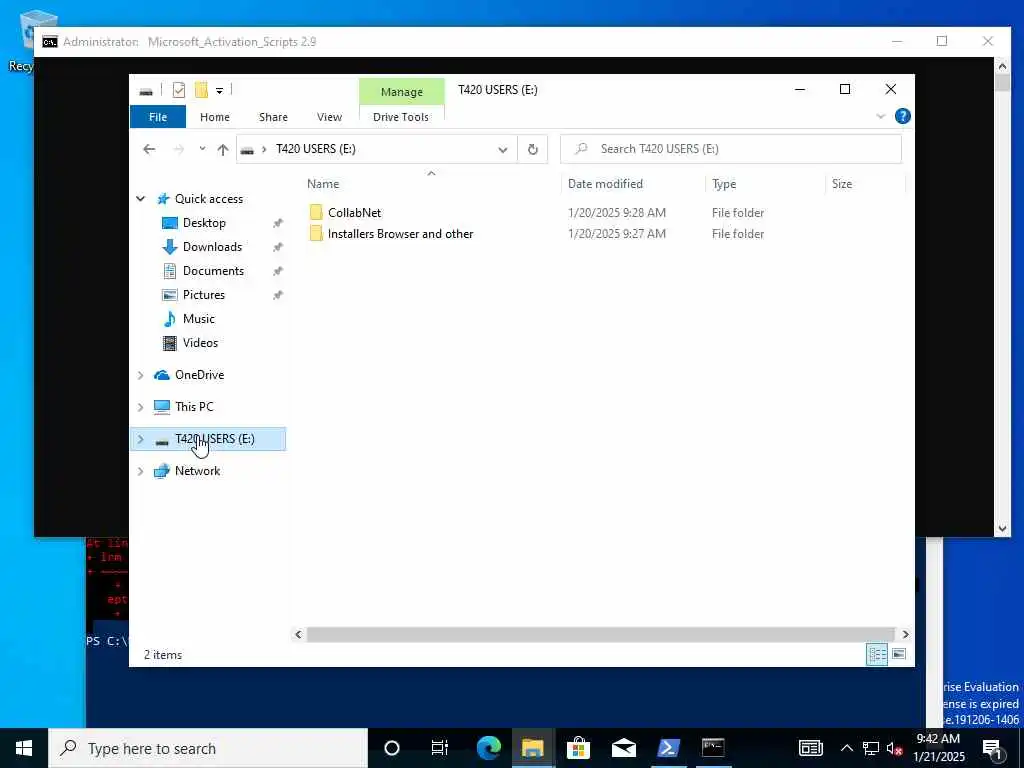
Task: Click the Help question mark icon
Action: pyautogui.click(x=903, y=116)
